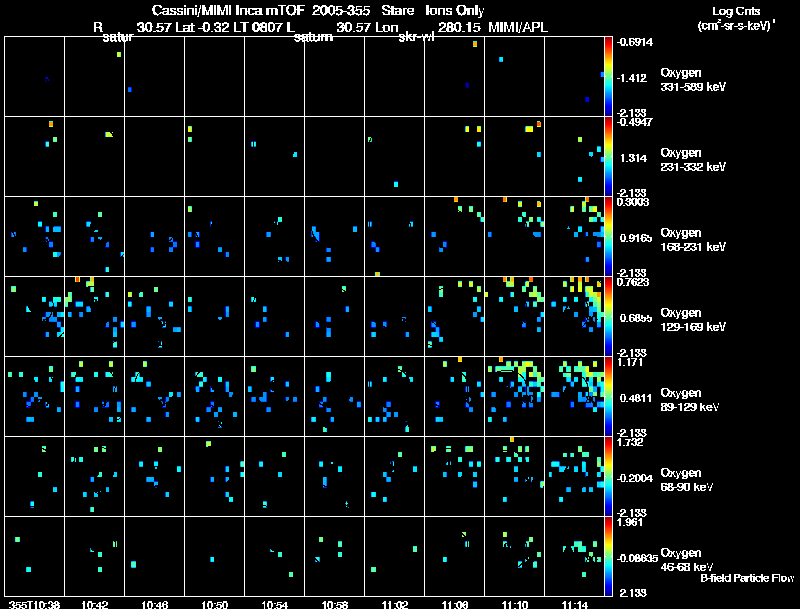Viewport: 800px width, 609px height.
Task: Click the colorbar beside Oxygen 129-169 keV
Action: pos(608,317)
